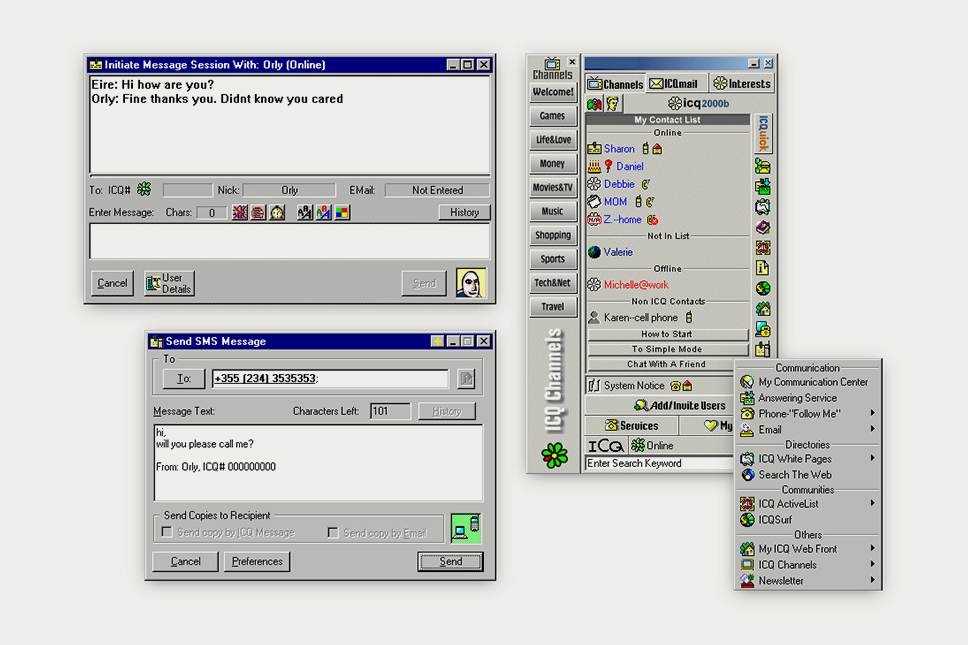Click the yellow face icon below Channels tab
This screenshot has width=968, height=645.
(x=612, y=104)
